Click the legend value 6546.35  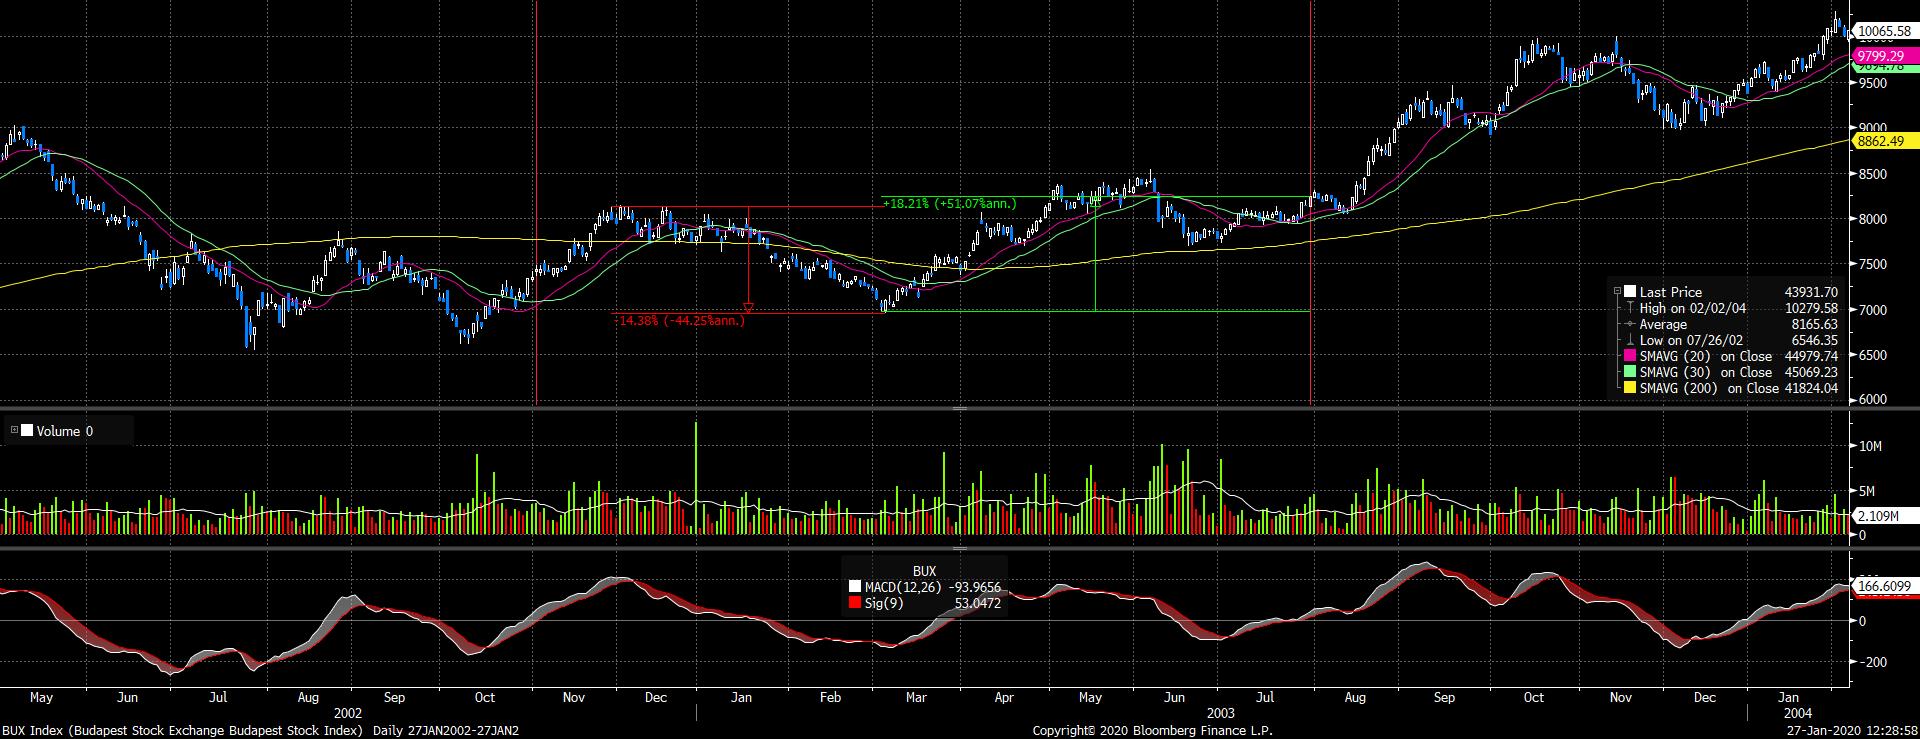[x=1815, y=340]
